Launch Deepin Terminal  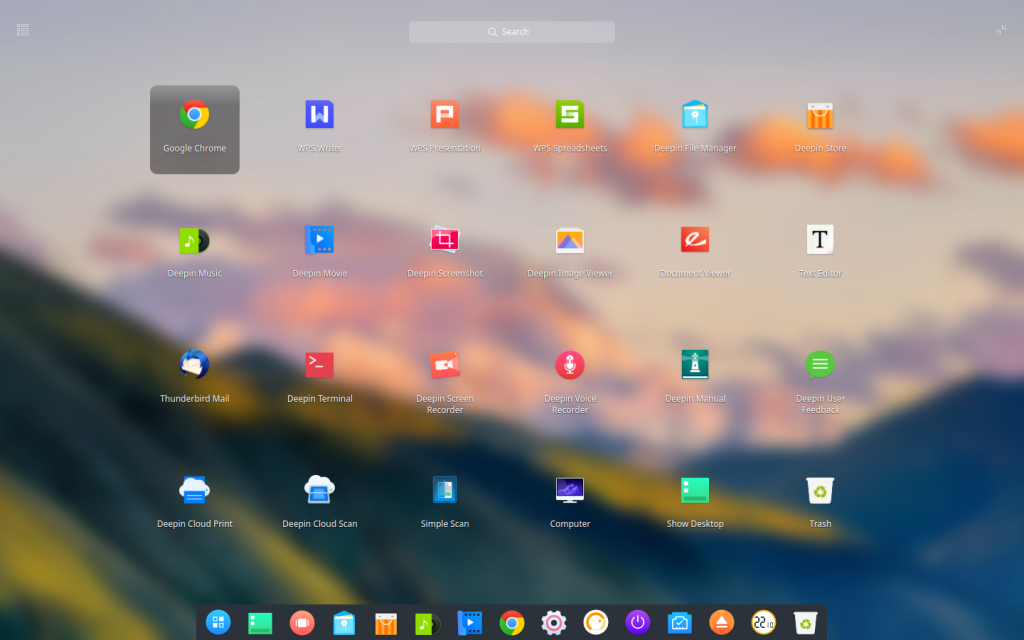pyautogui.click(x=319, y=365)
